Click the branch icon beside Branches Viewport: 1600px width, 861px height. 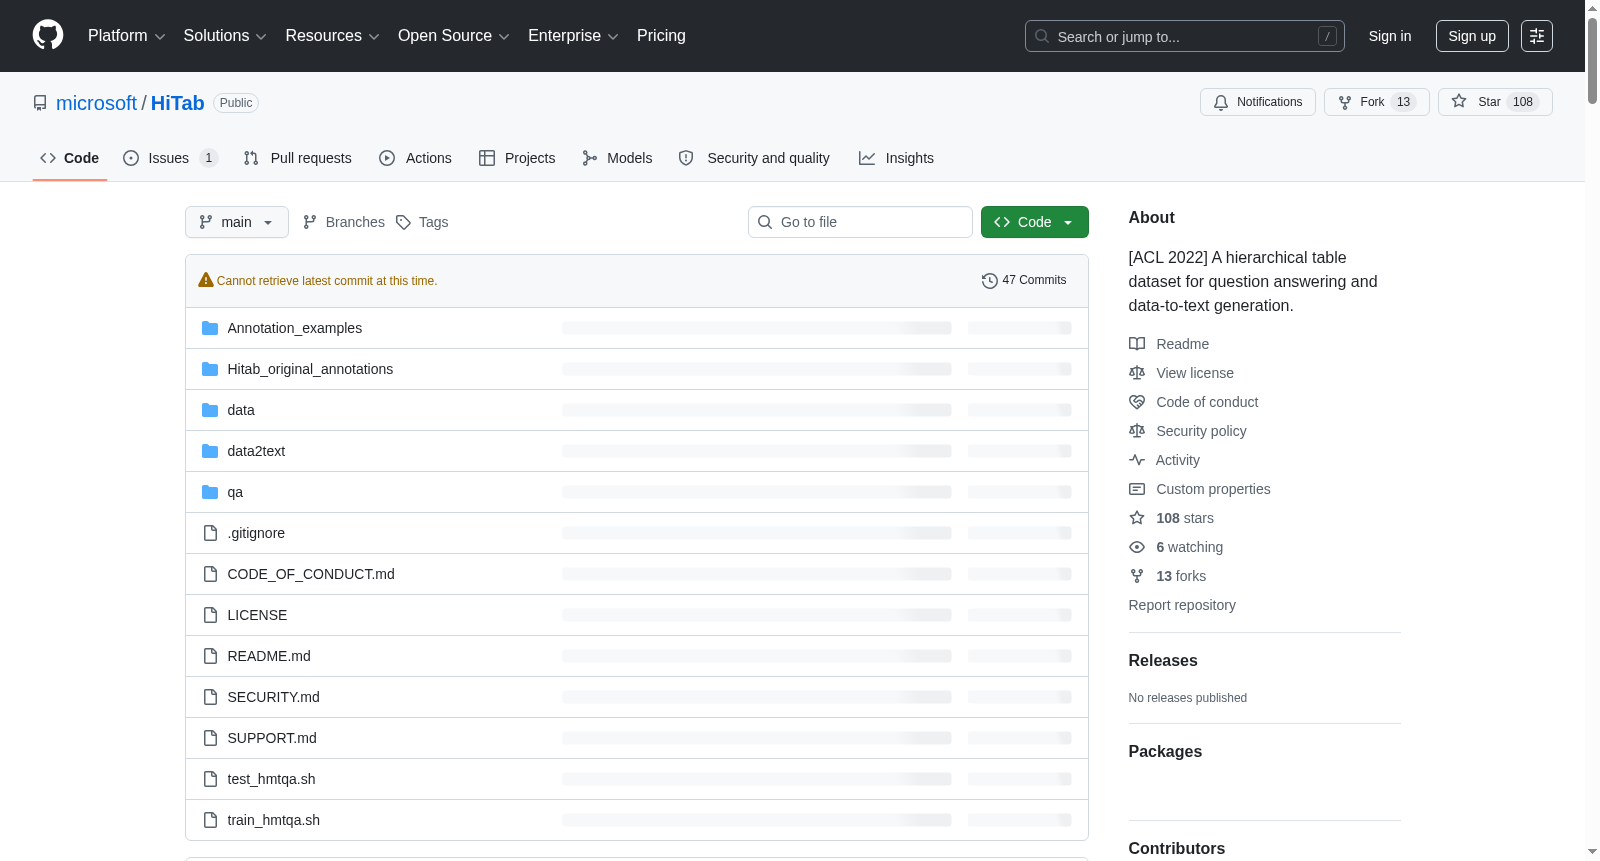coord(310,222)
